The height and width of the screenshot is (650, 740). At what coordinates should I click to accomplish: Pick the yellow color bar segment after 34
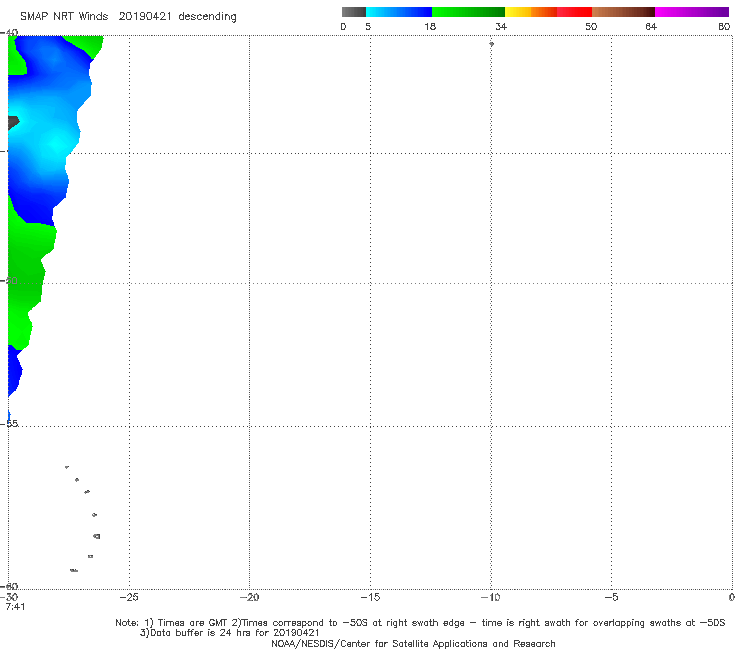(x=518, y=12)
